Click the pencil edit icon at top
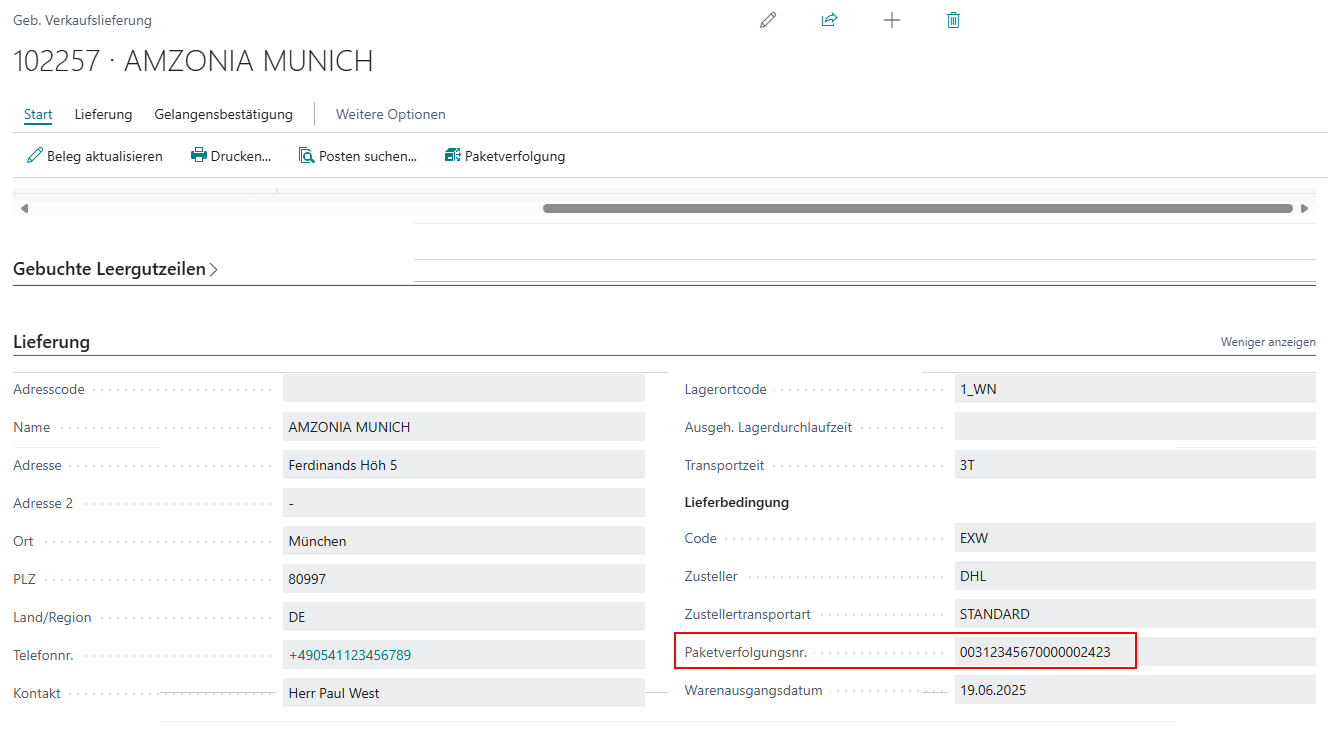1328x743 pixels. (768, 20)
